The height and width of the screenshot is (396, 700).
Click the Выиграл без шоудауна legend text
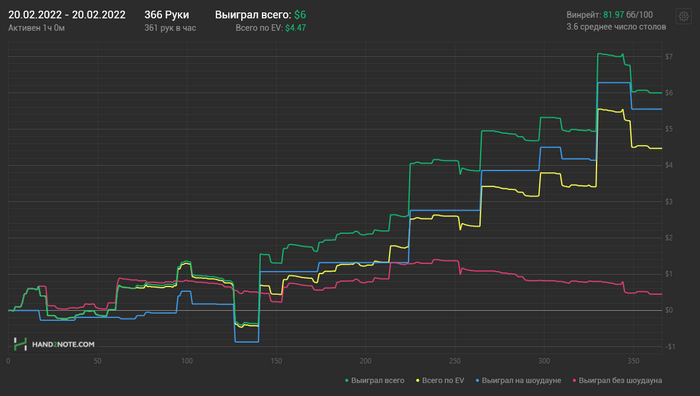(620, 381)
